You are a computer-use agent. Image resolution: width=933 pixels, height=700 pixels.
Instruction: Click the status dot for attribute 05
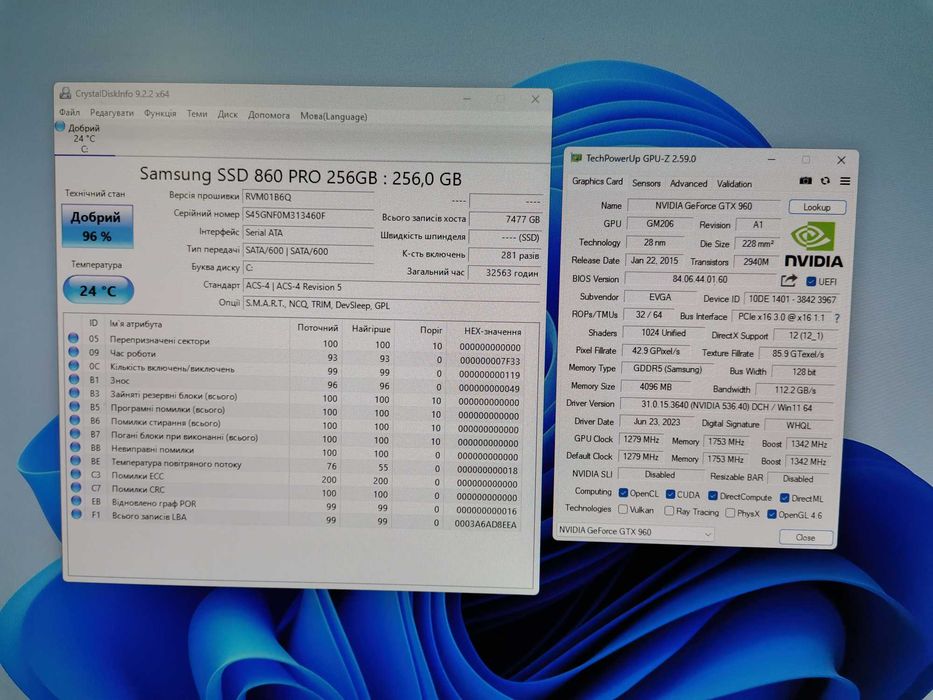[73, 338]
